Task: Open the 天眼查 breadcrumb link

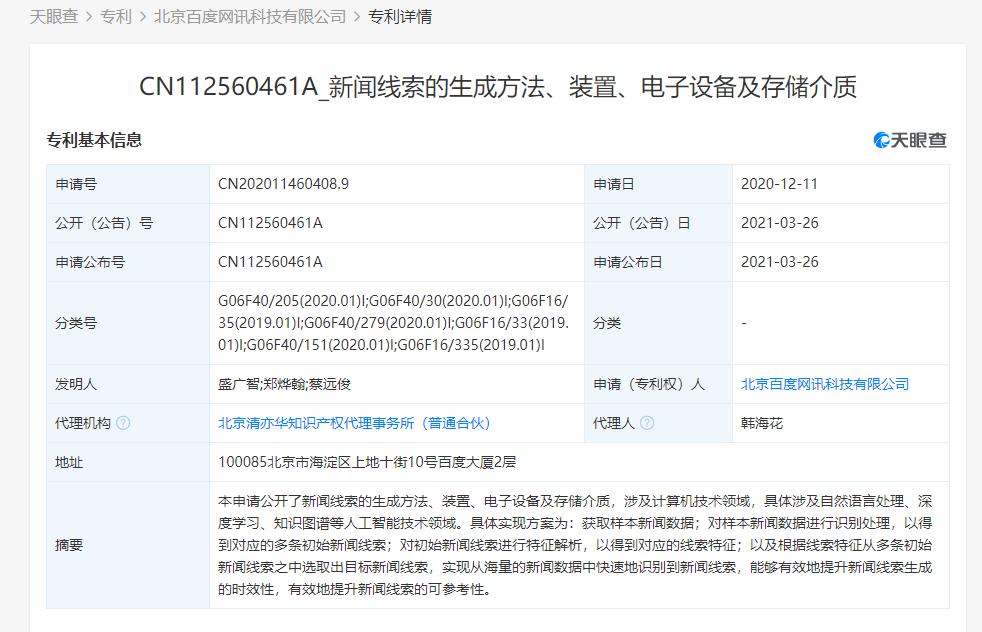Action: [x=54, y=17]
